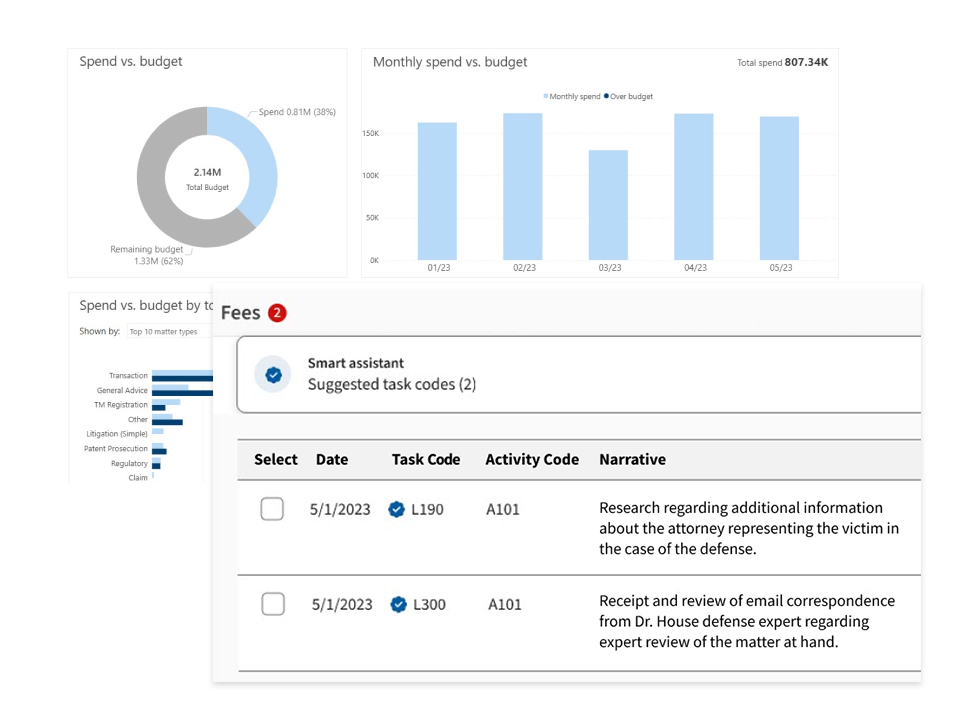Image resolution: width=960 pixels, height=720 pixels.
Task: Click the Smart assistant verified badge icon
Action: tap(273, 375)
